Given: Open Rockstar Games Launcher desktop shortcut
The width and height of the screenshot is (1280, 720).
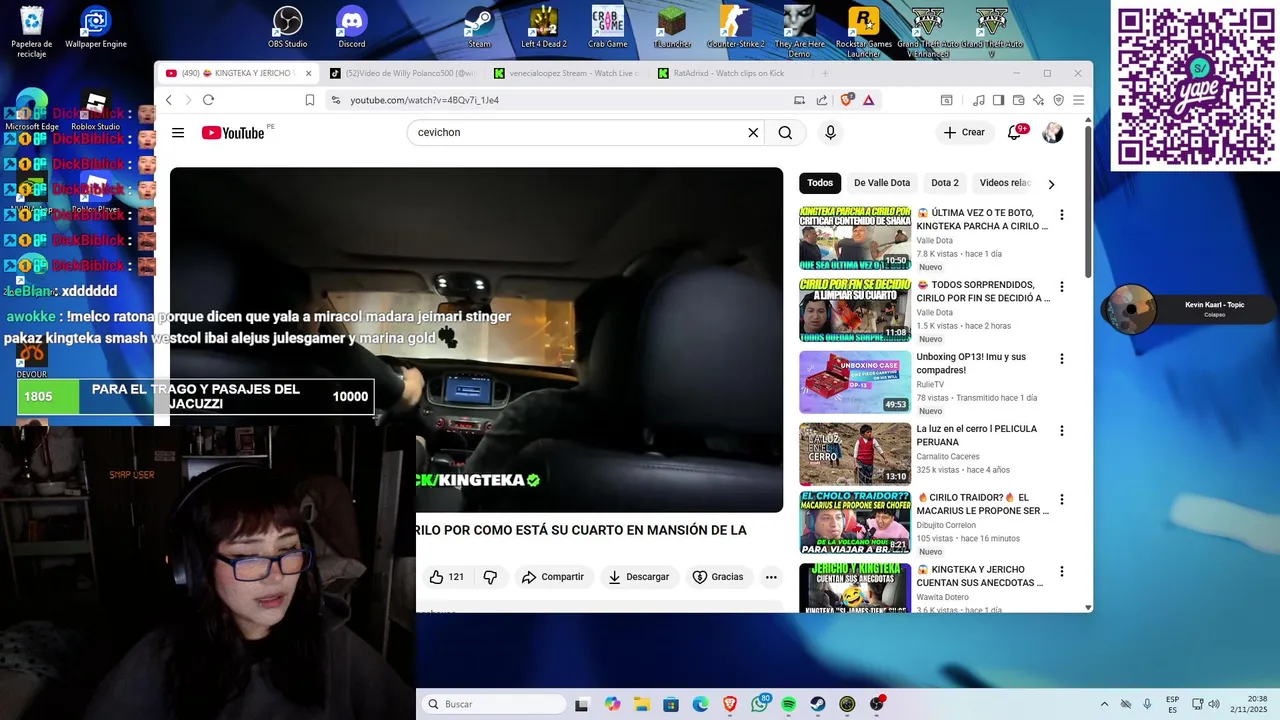Looking at the screenshot, I should point(863,32).
